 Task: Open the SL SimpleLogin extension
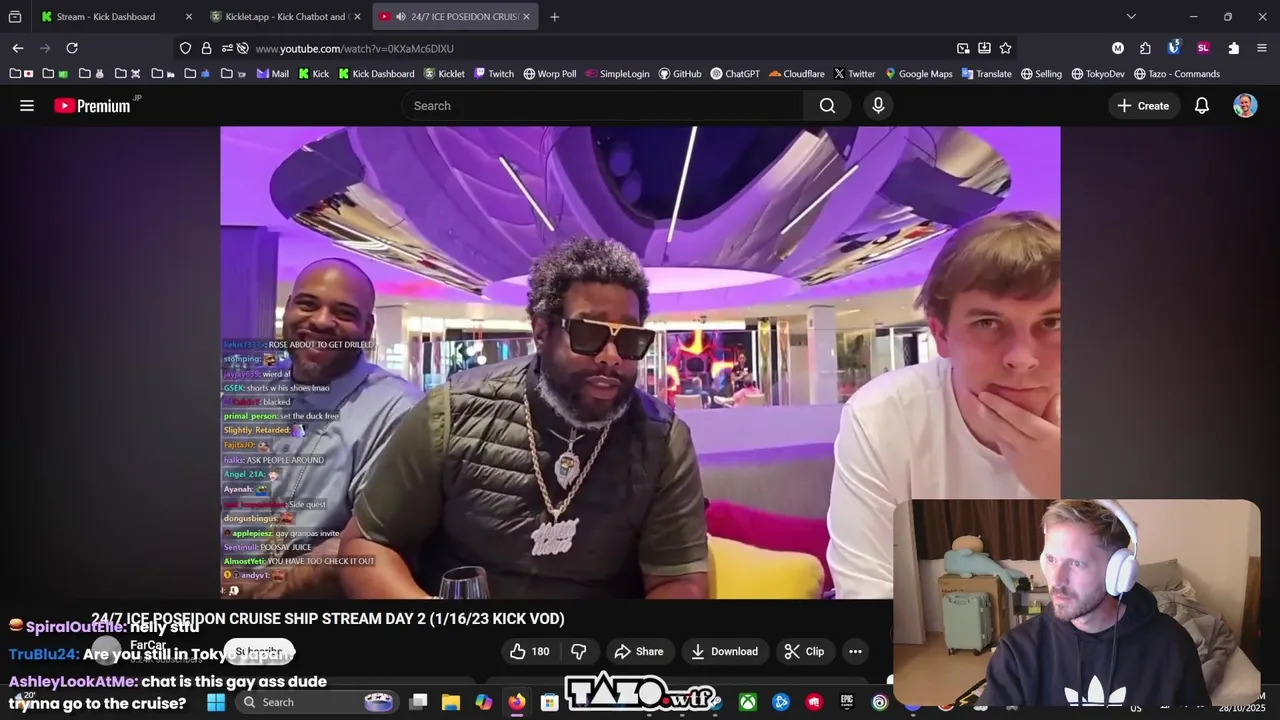(x=1203, y=48)
